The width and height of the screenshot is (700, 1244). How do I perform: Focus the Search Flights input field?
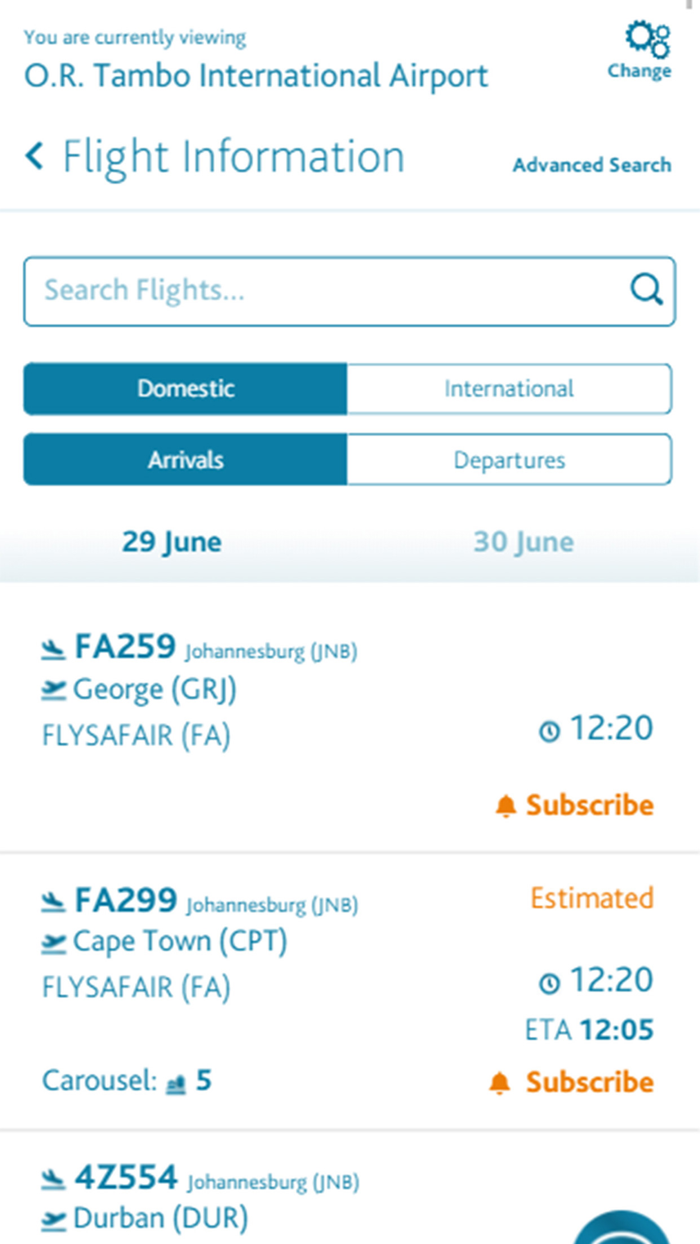click(x=330, y=291)
